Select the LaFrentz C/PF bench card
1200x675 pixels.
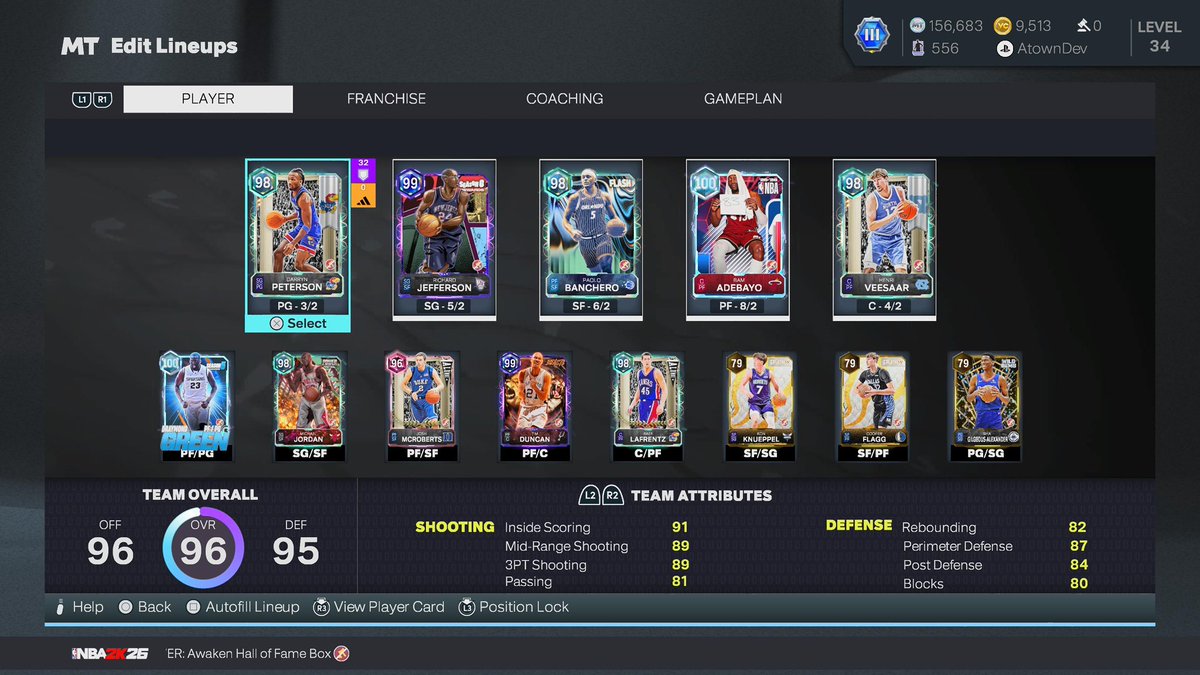tap(648, 406)
